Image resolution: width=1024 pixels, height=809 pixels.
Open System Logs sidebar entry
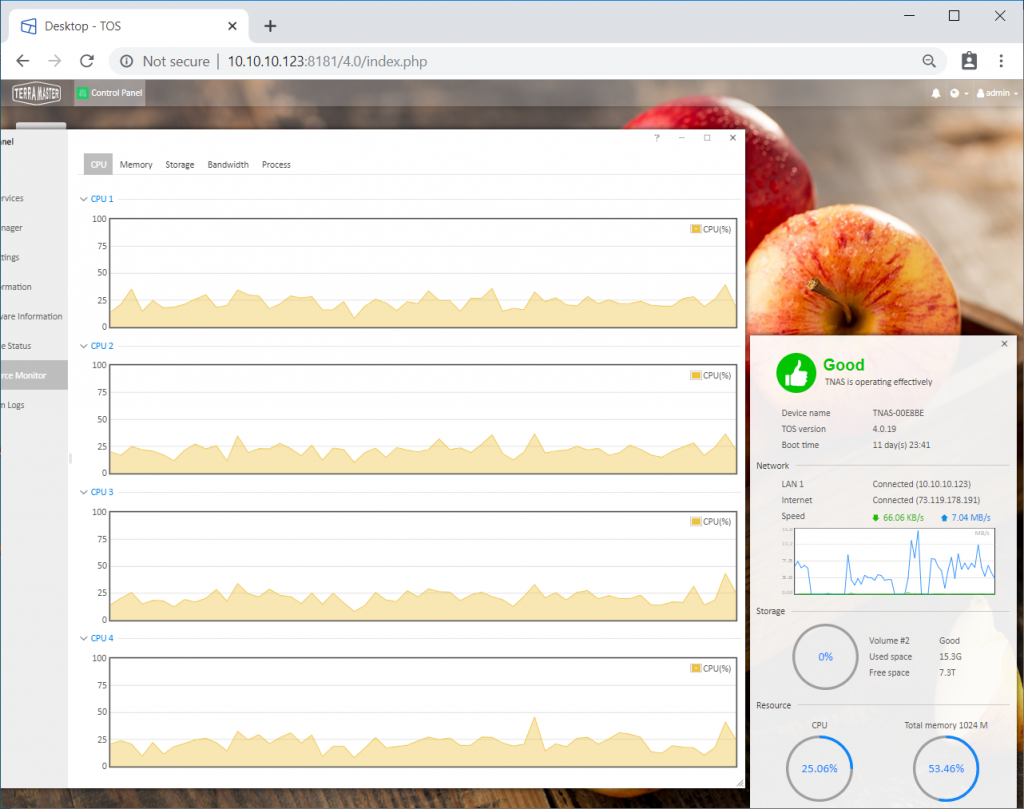coord(12,405)
